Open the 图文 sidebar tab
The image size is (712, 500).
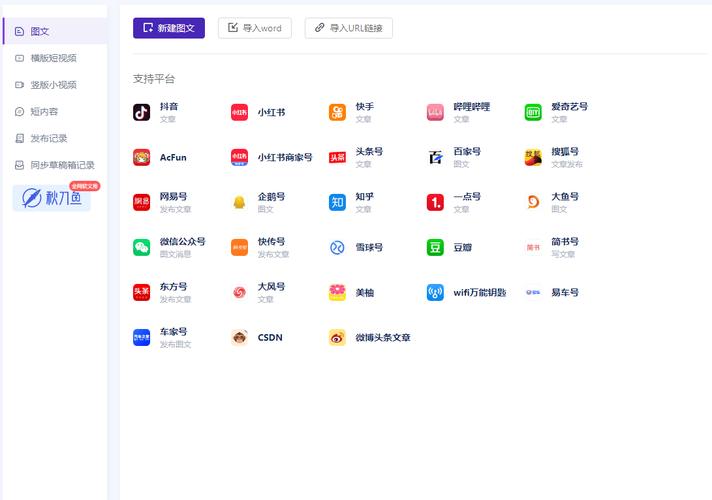55,31
